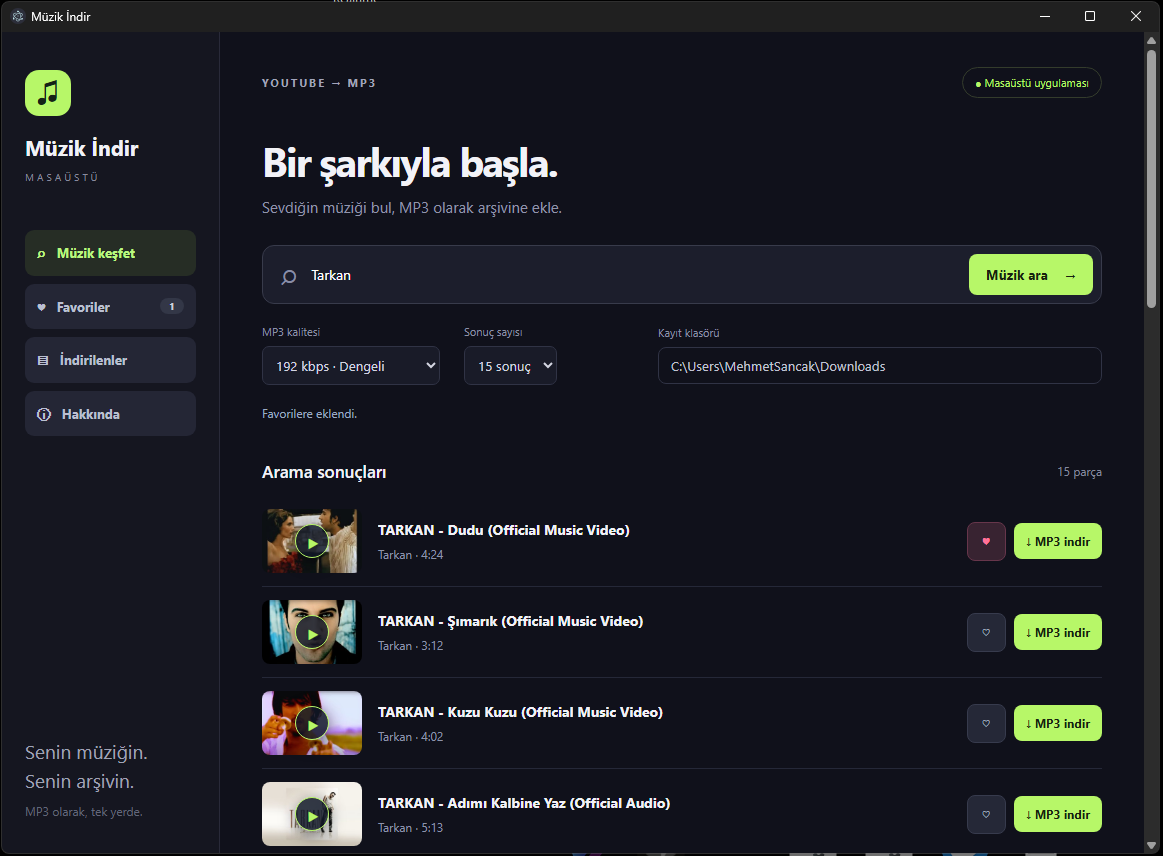This screenshot has width=1163, height=856.
Task: Focus the Tarkan search field
Action: [x=634, y=275]
